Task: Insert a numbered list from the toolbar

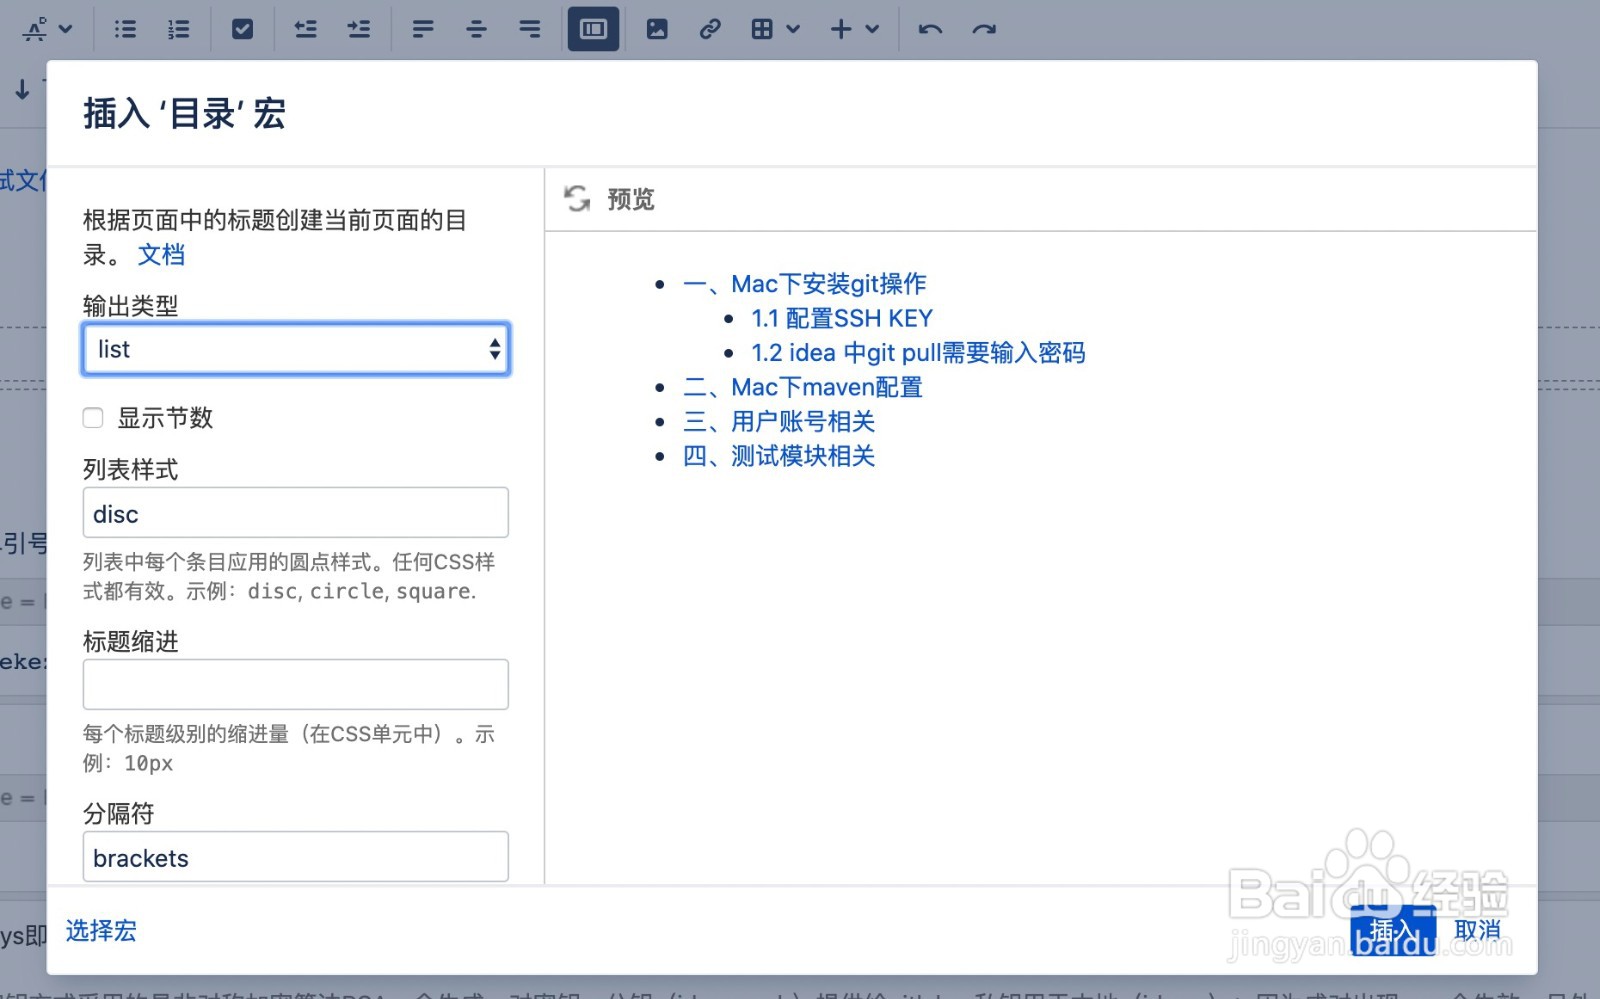Action: point(178,29)
